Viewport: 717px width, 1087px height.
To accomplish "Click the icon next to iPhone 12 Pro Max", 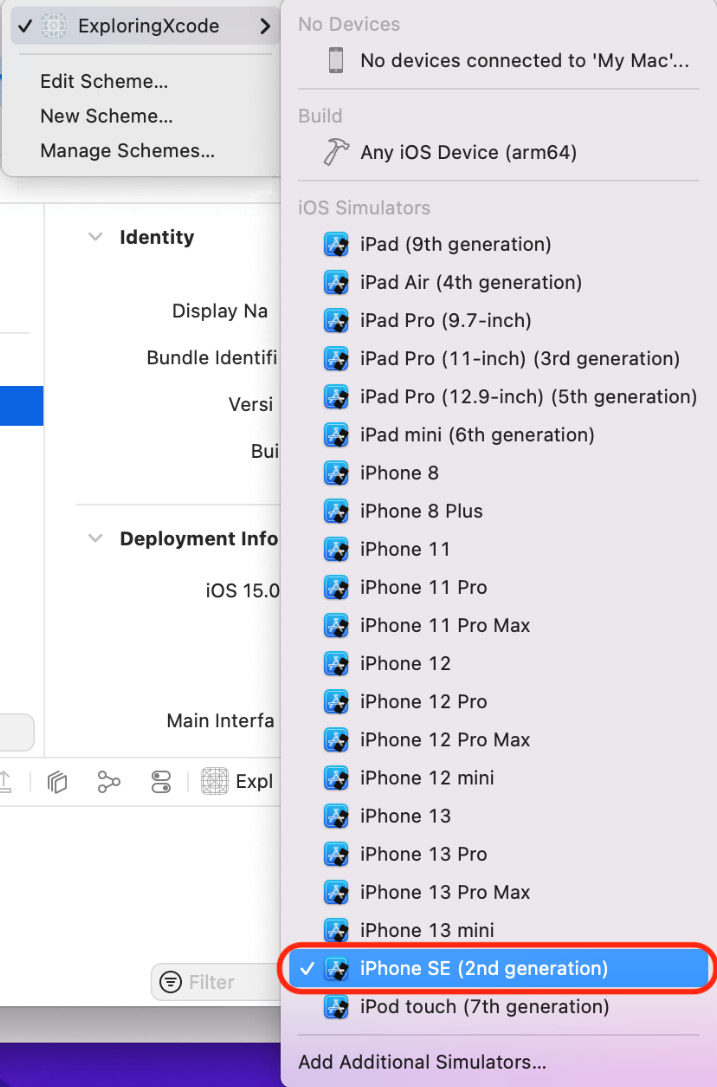I will pos(336,740).
